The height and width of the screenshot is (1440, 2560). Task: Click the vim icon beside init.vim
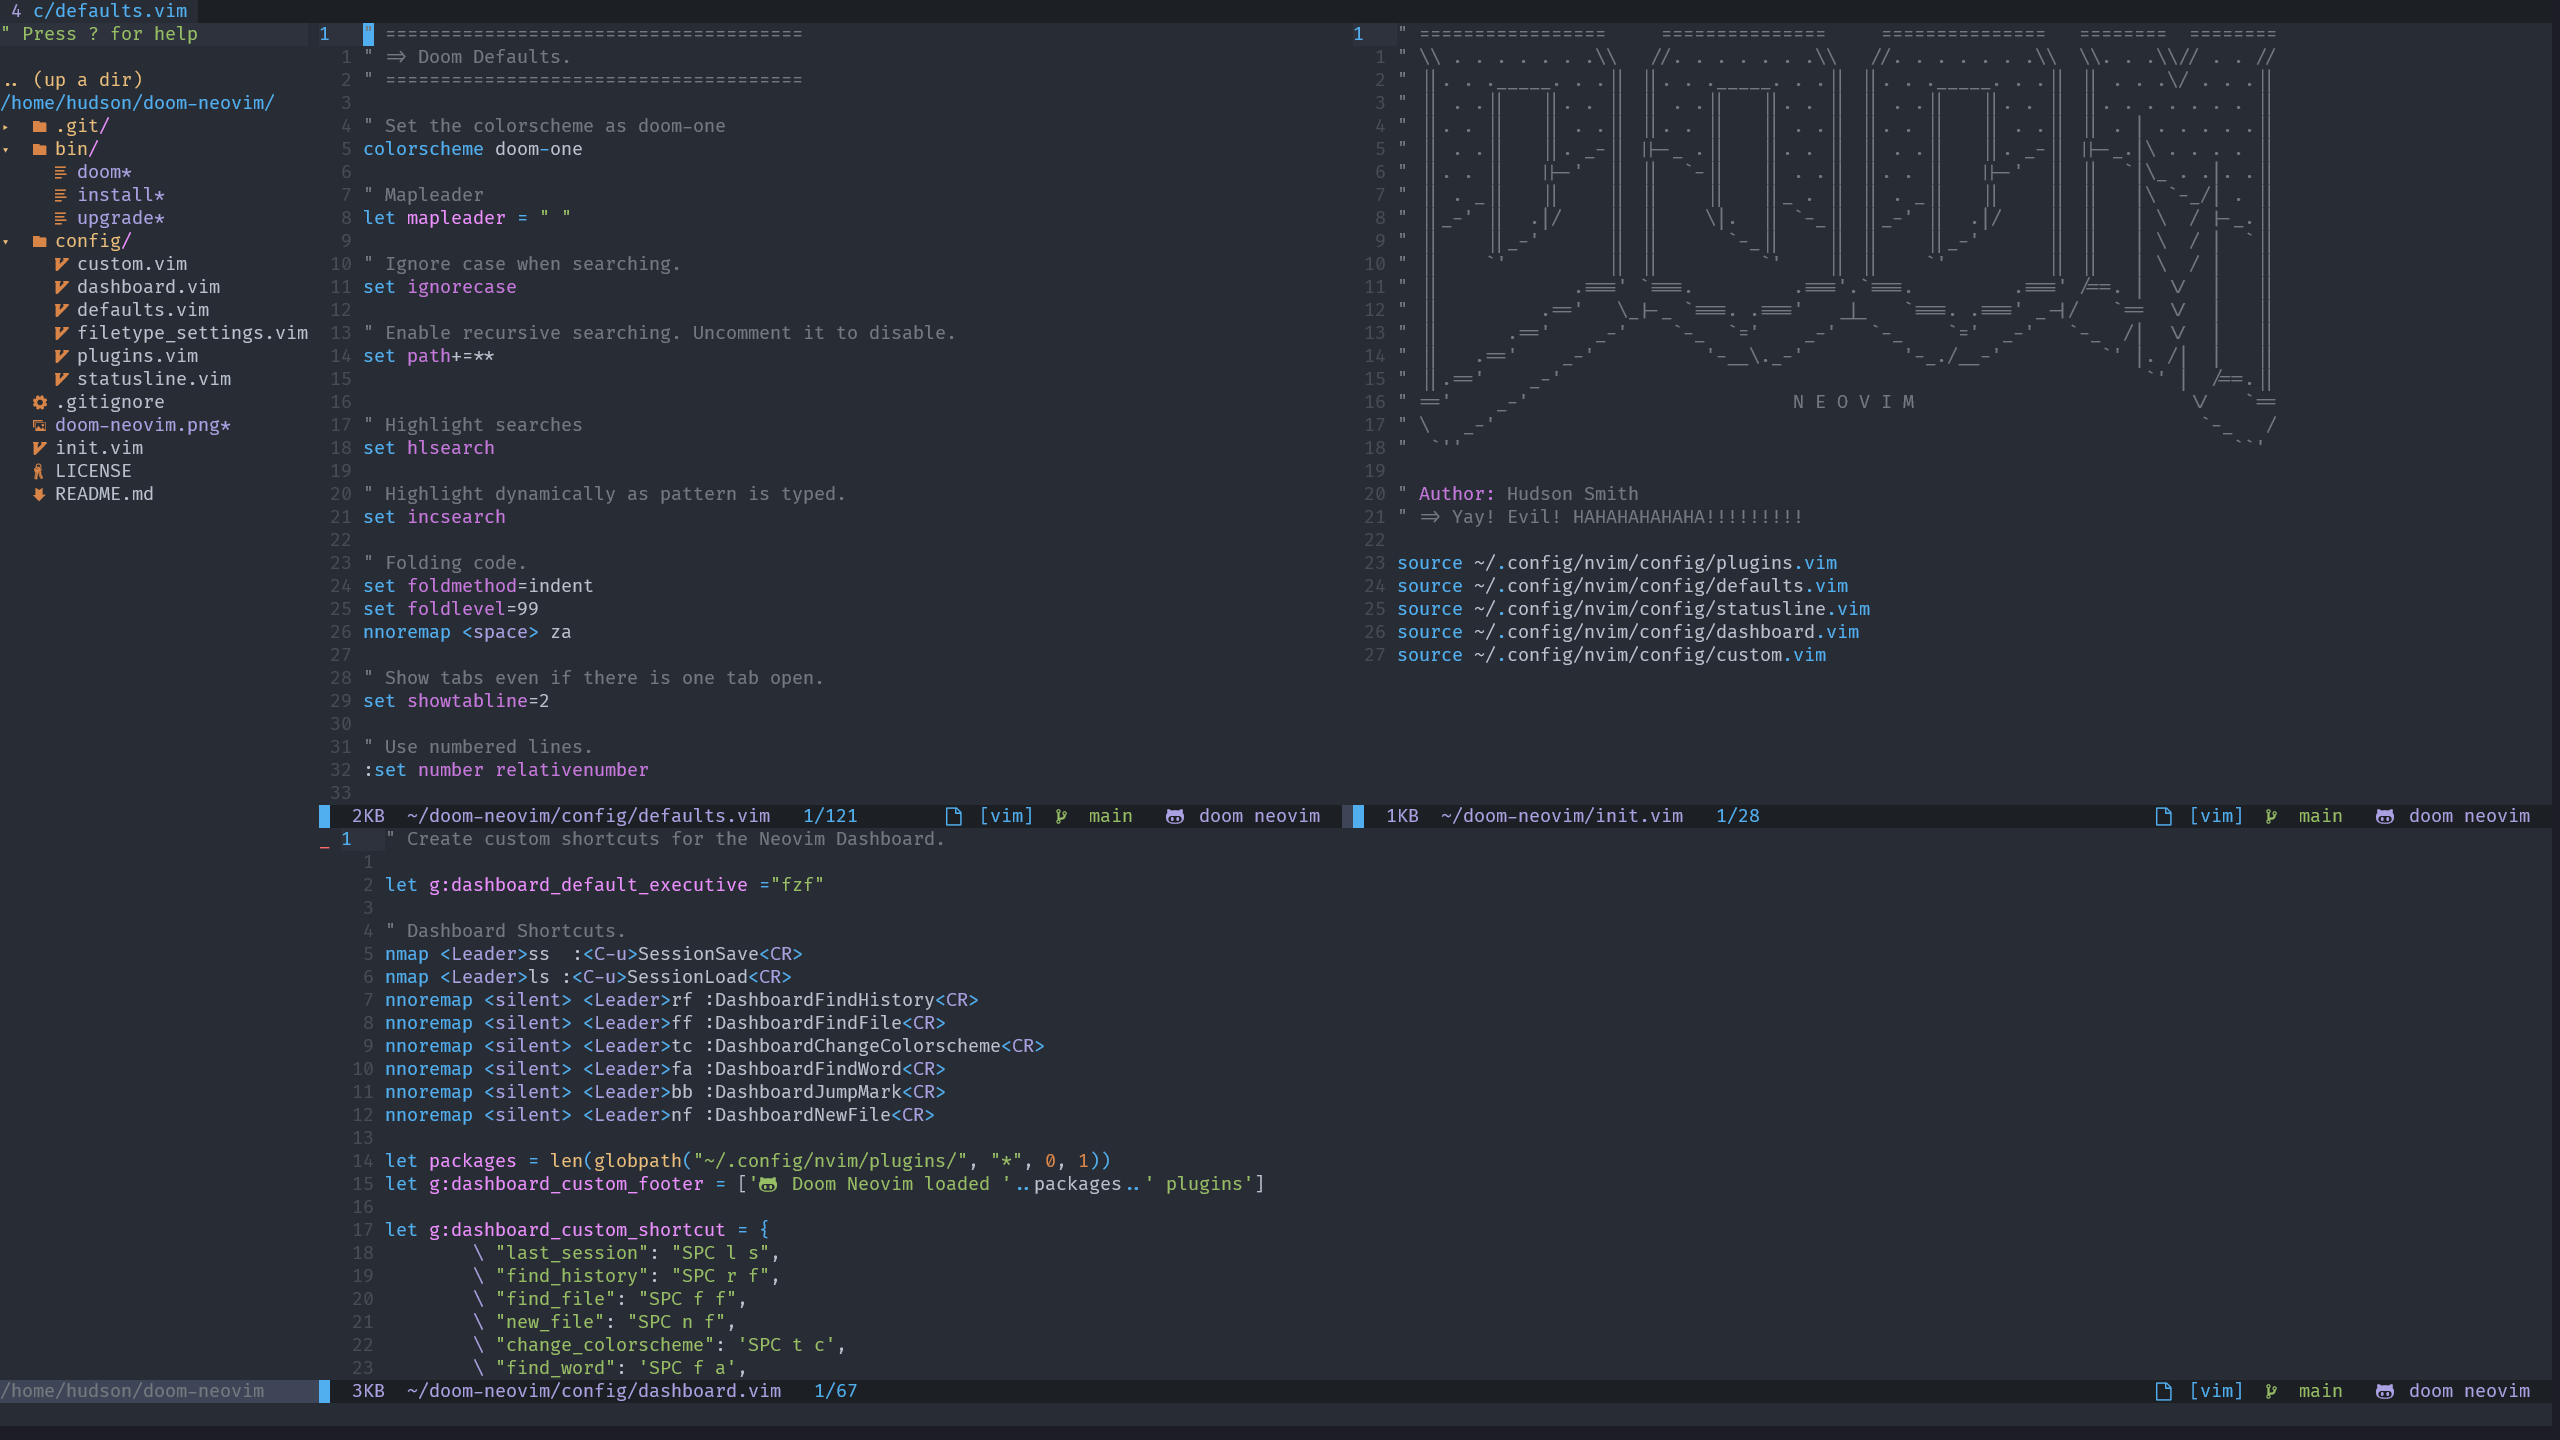click(x=40, y=448)
